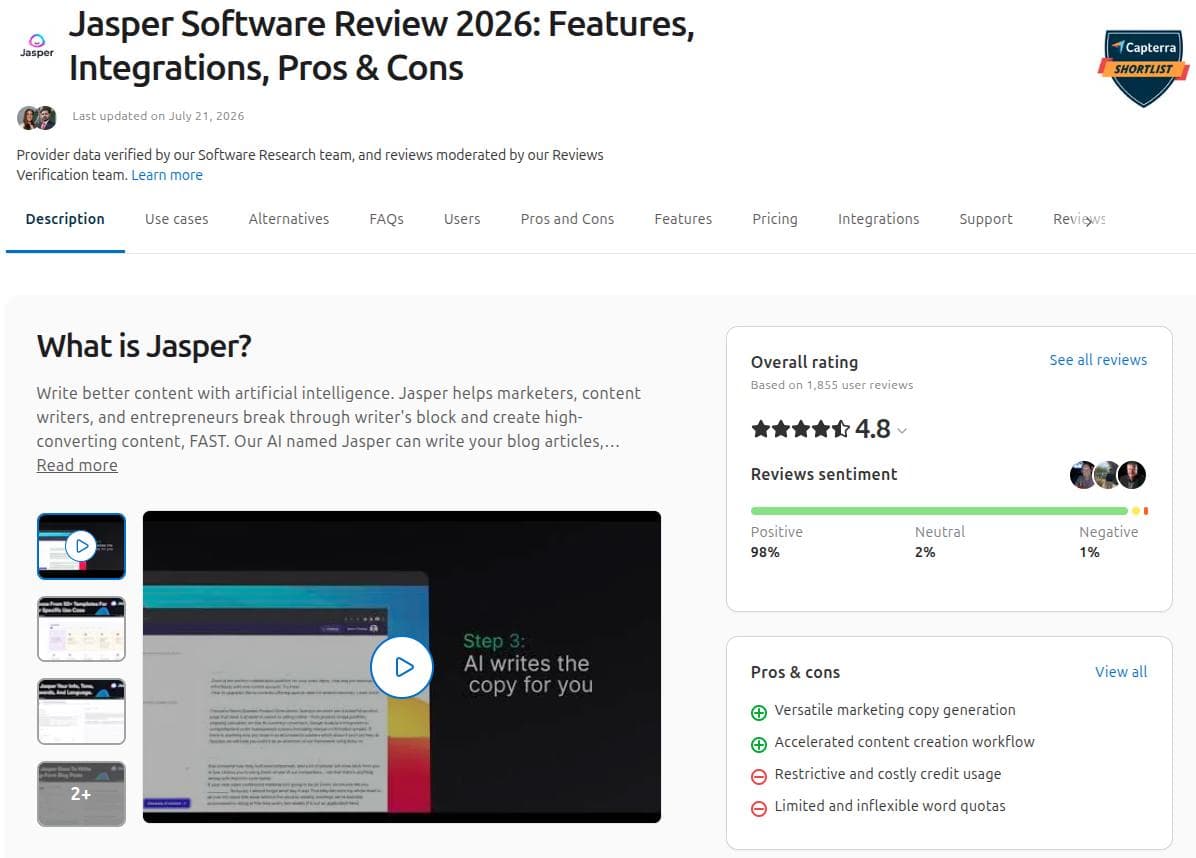Select the third screenshot thumbnail
Image resolution: width=1196 pixels, height=858 pixels.
(82, 711)
